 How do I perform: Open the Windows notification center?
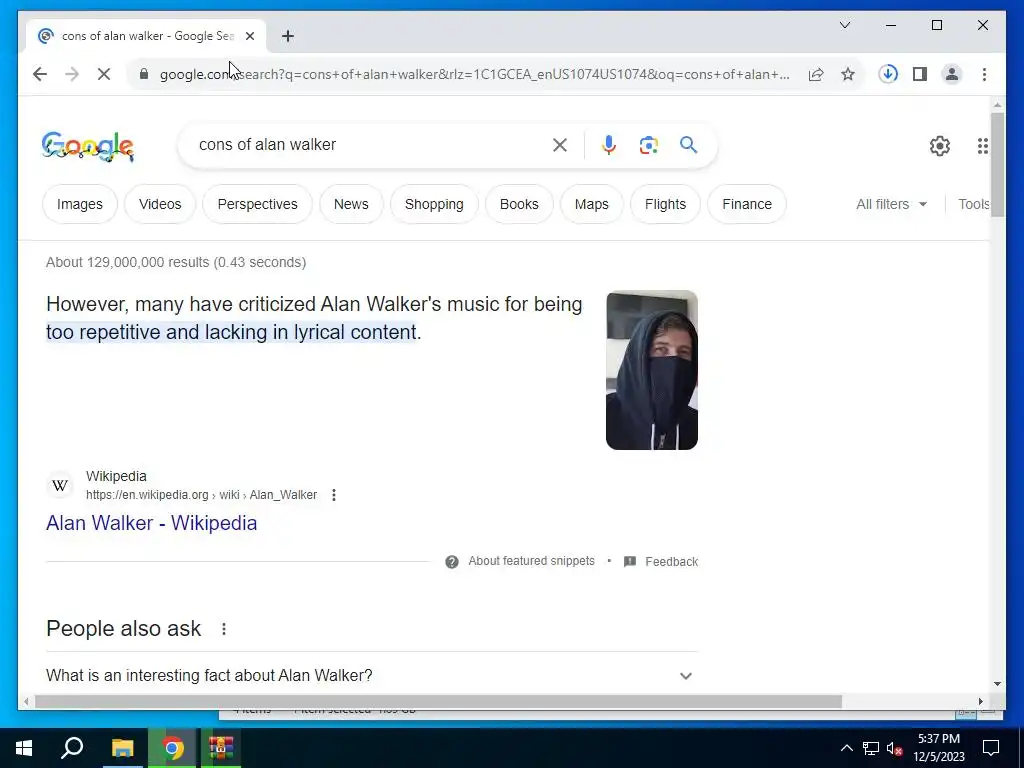(991, 748)
